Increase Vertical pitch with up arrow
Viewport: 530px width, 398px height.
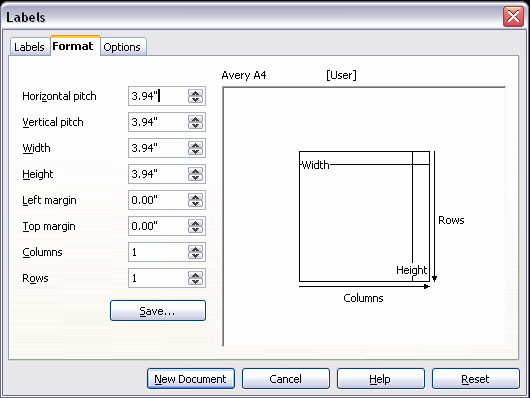pos(195,119)
